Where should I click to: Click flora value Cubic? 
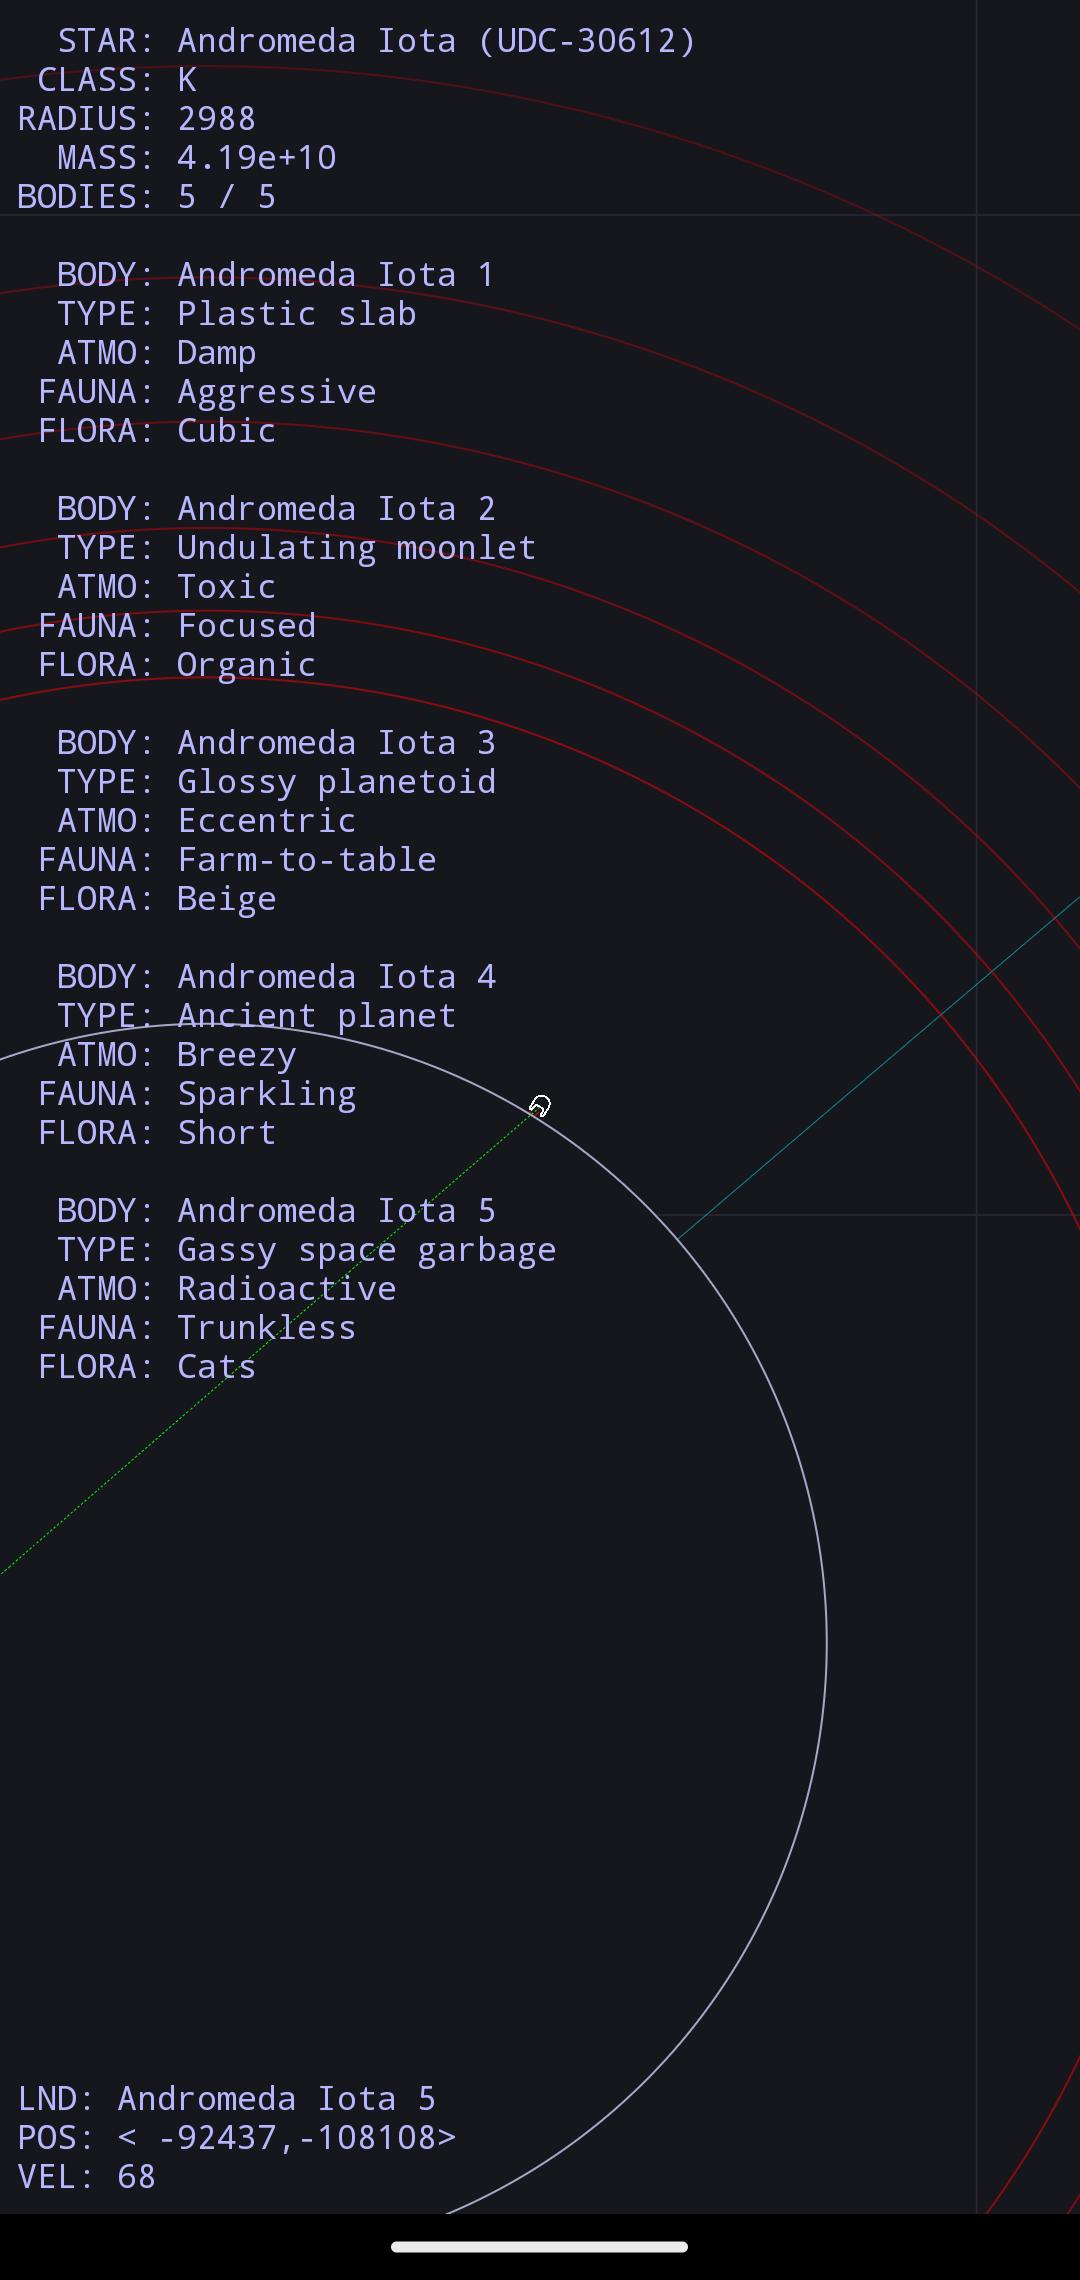pyautogui.click(x=227, y=431)
